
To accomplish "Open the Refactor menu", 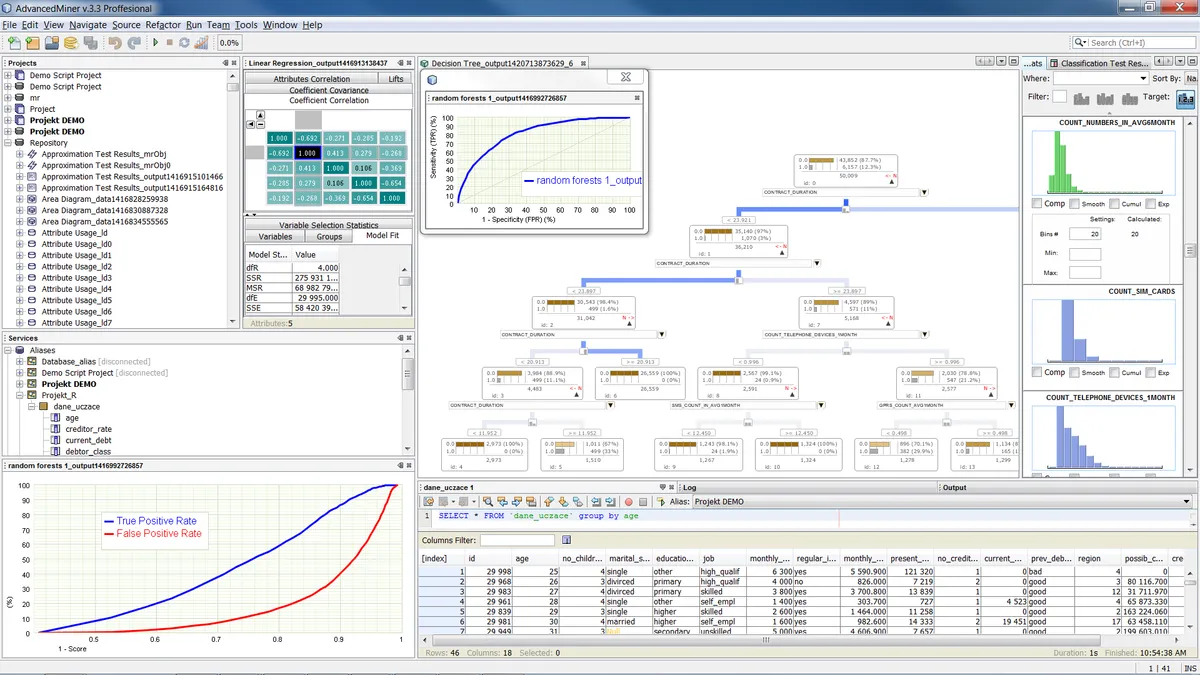I will coord(163,24).
